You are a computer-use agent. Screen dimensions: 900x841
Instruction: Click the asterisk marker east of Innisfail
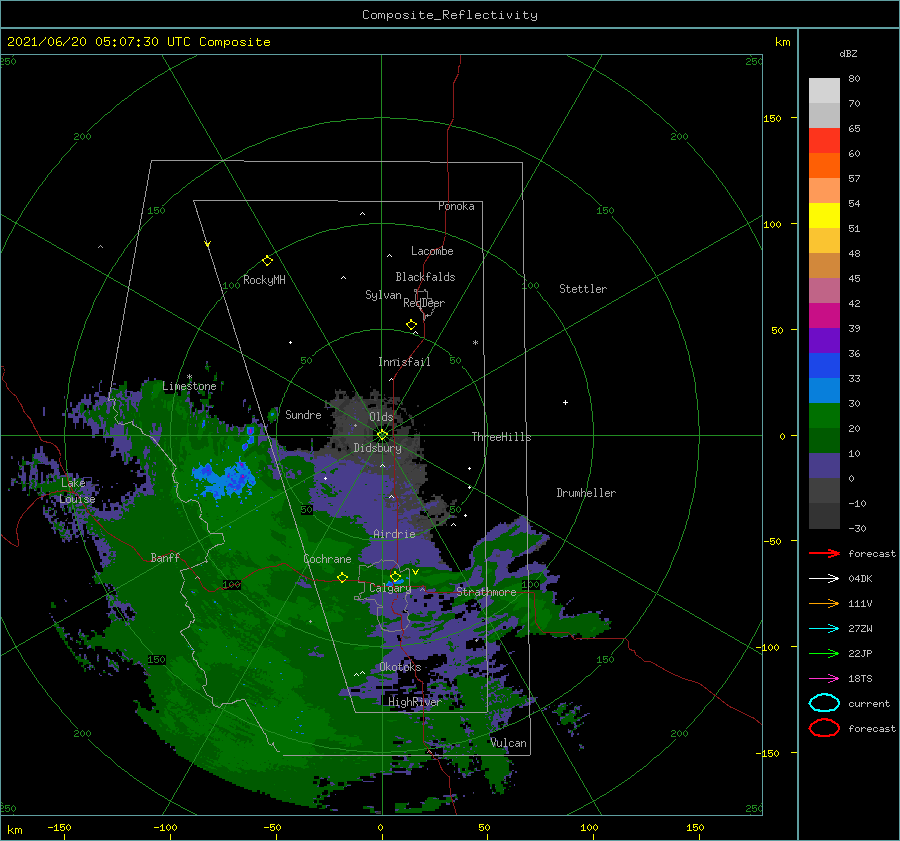pos(475,343)
